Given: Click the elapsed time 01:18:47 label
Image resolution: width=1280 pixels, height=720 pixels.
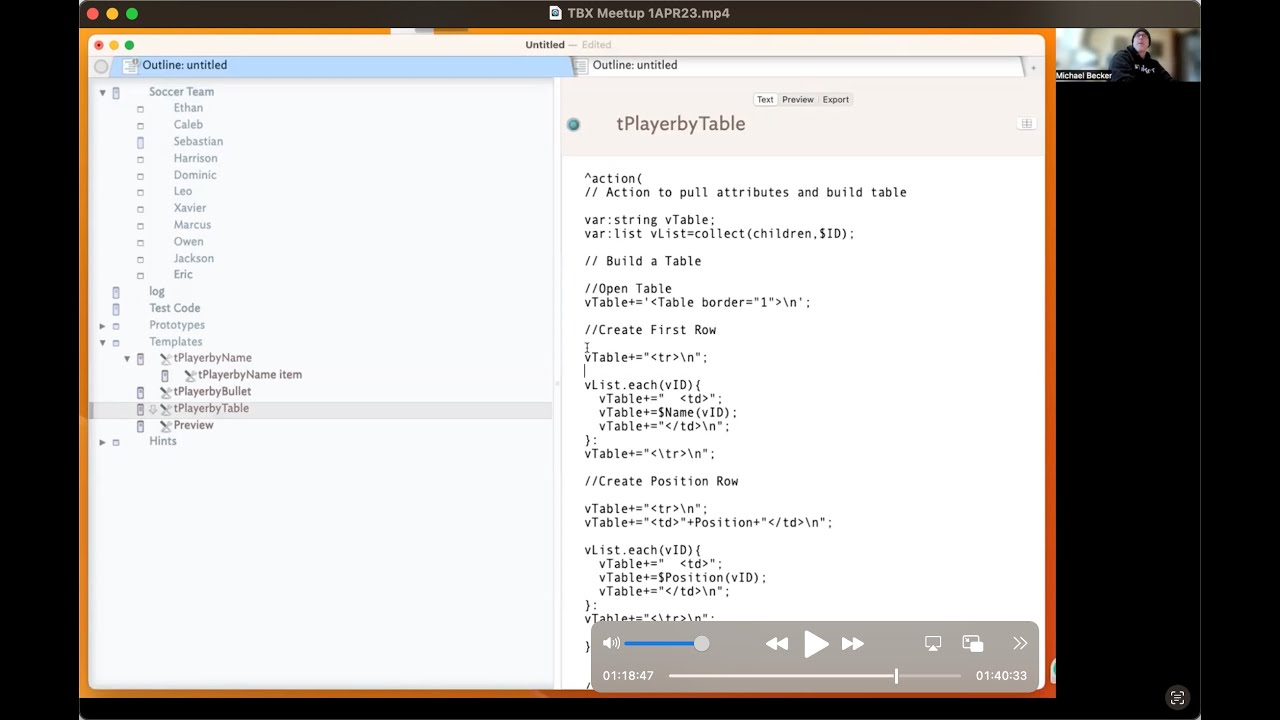Looking at the screenshot, I should (628, 676).
